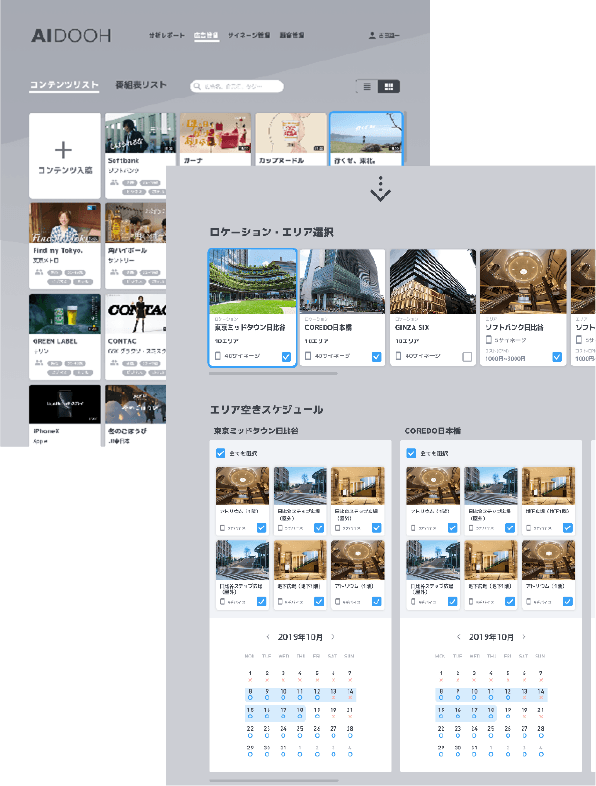The image size is (596, 786).
Task: Select the Softbank content thumbnail
Action: [140, 133]
